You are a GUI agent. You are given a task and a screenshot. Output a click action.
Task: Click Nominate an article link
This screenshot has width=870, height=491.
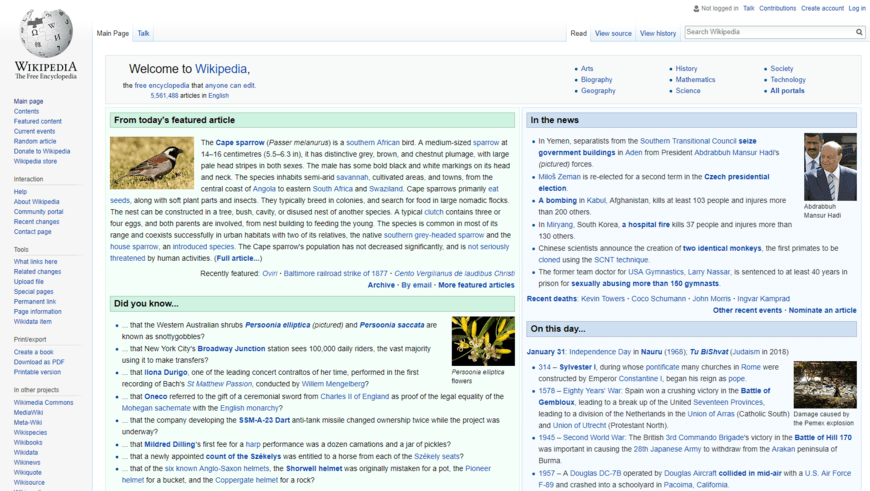(822, 311)
